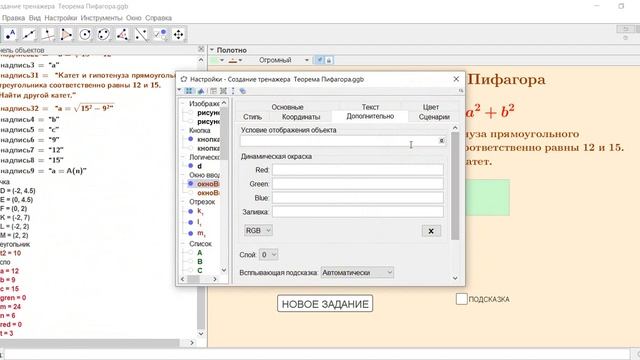Toggle visibility of кнопка in the object tree
The image size is (640, 360).
point(190,139)
